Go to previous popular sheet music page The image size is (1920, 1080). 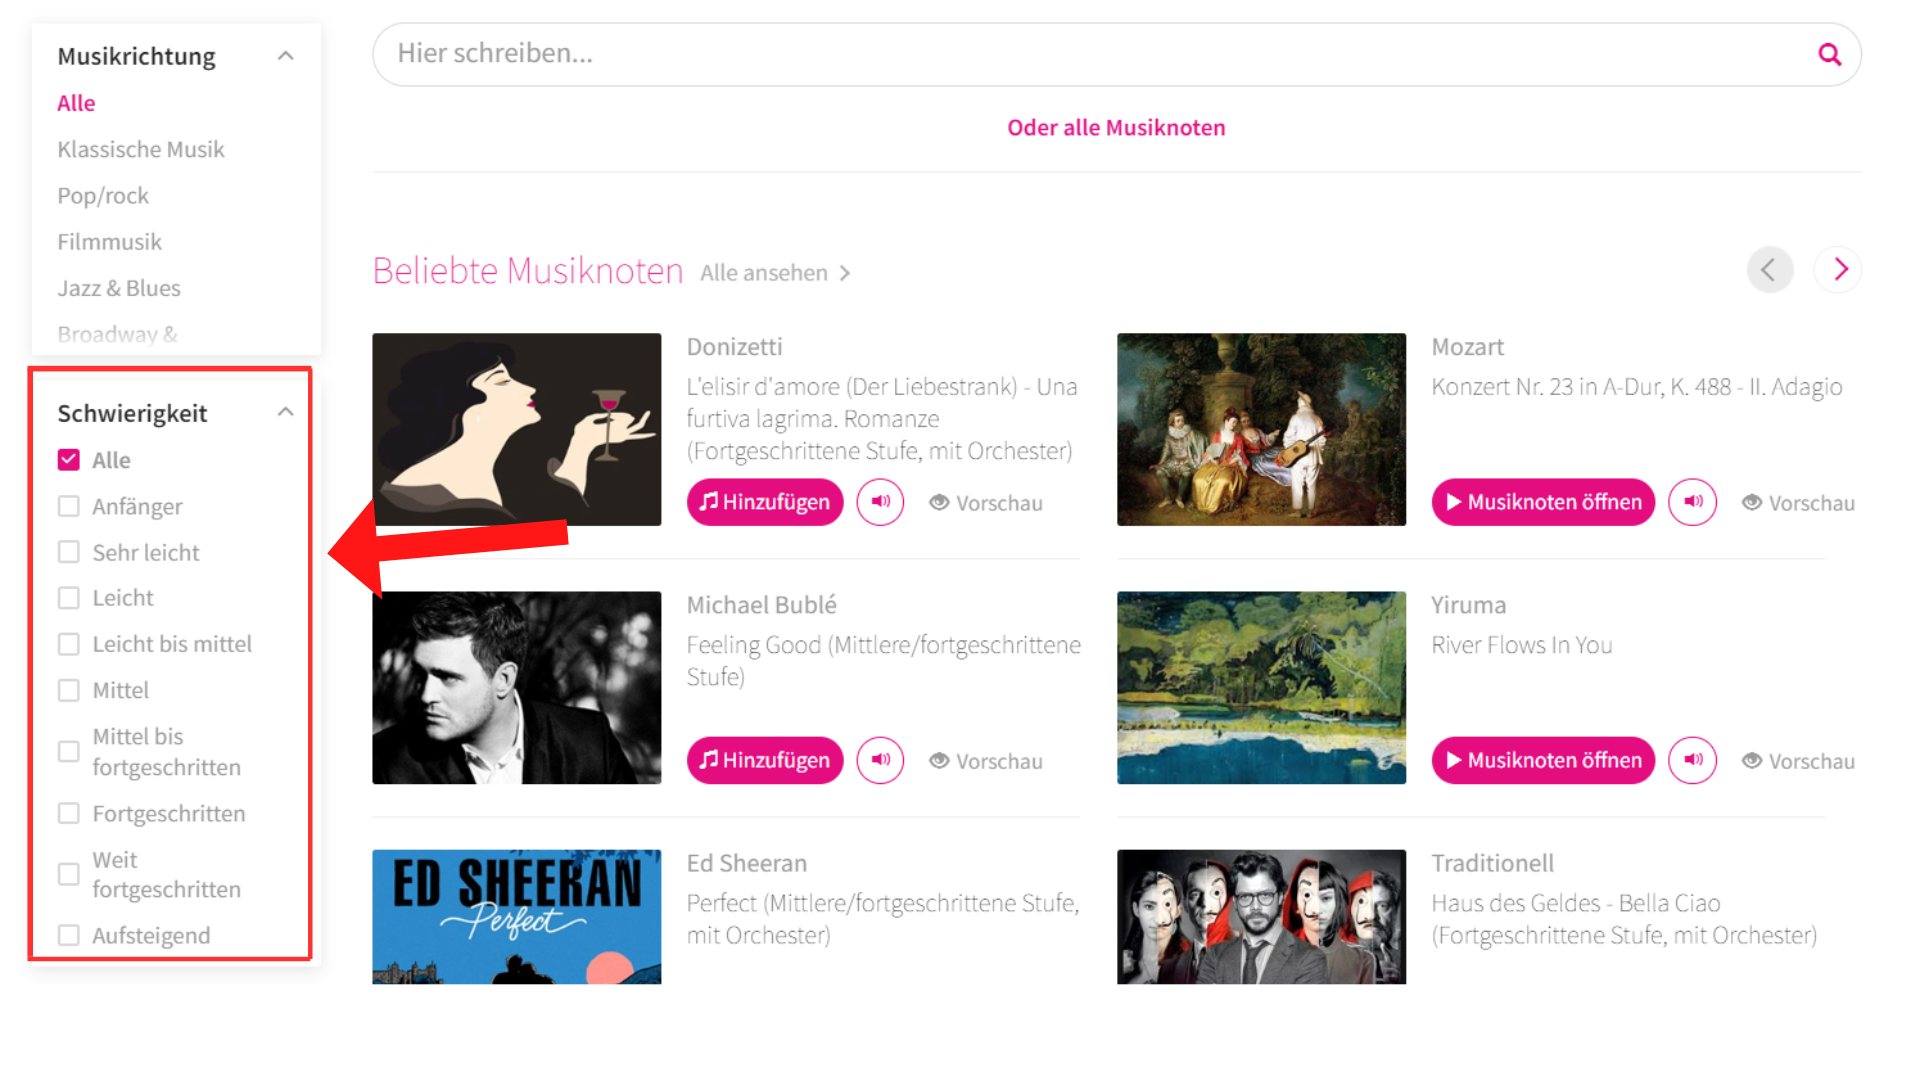tap(1769, 269)
